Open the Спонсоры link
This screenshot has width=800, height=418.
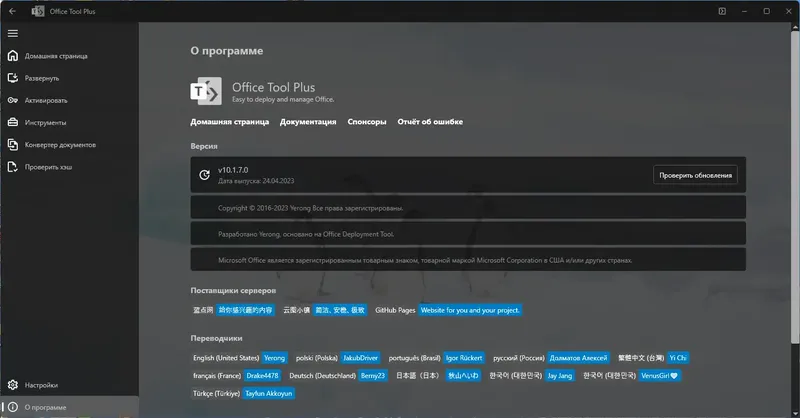point(367,121)
